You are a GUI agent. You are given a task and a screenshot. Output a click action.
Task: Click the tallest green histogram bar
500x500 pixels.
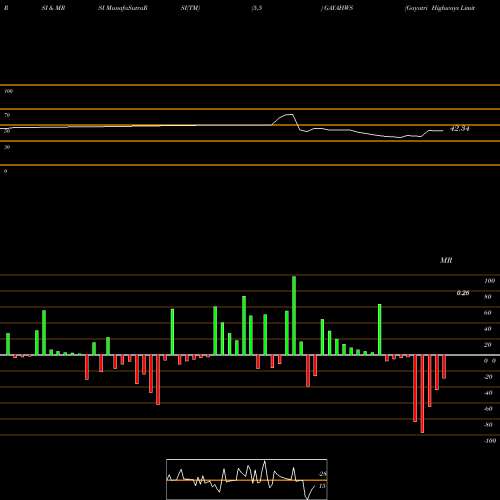click(x=294, y=315)
